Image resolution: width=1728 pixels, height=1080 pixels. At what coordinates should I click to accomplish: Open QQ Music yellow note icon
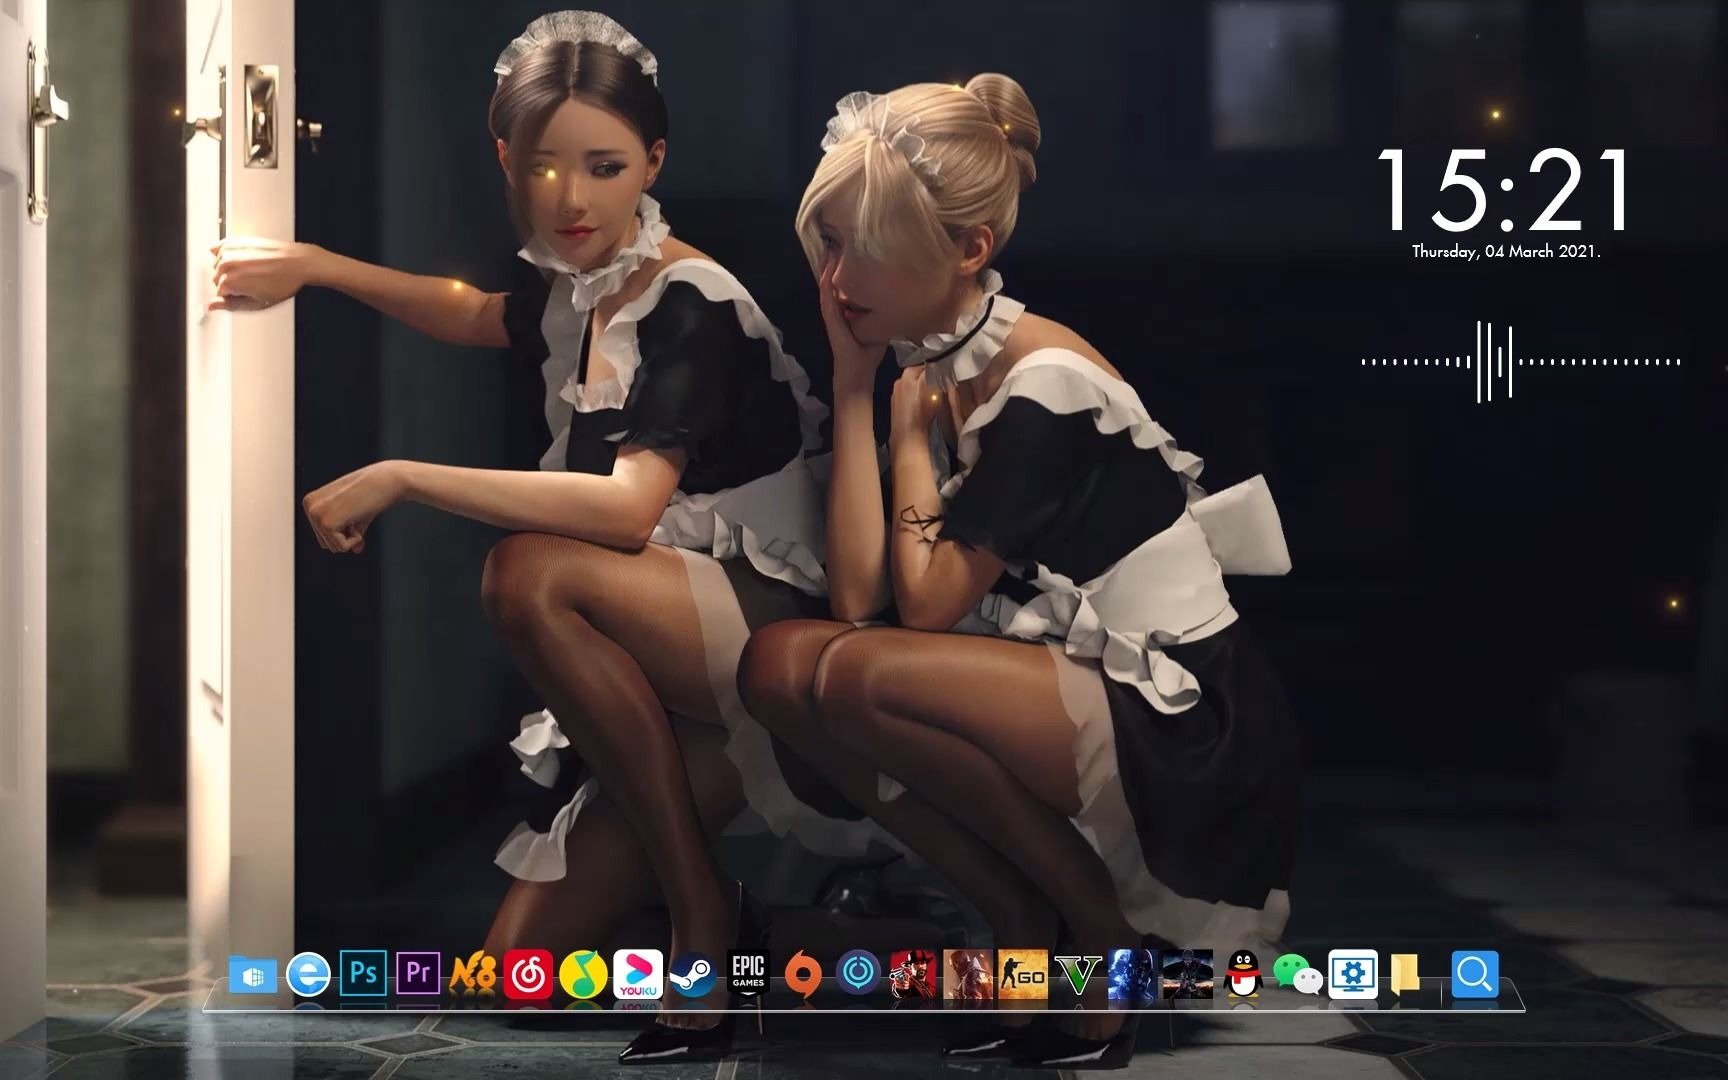pos(583,974)
